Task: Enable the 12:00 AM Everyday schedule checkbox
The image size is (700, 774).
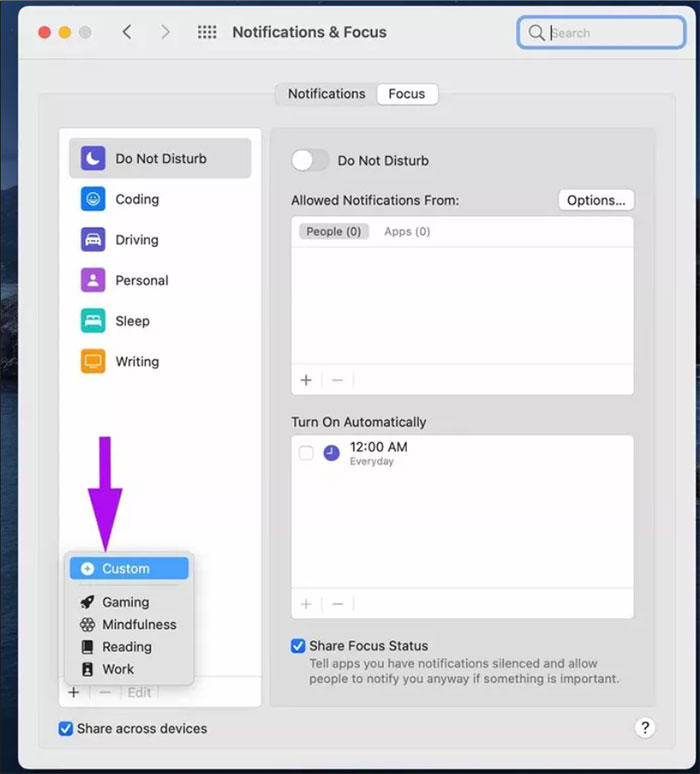Action: point(306,453)
